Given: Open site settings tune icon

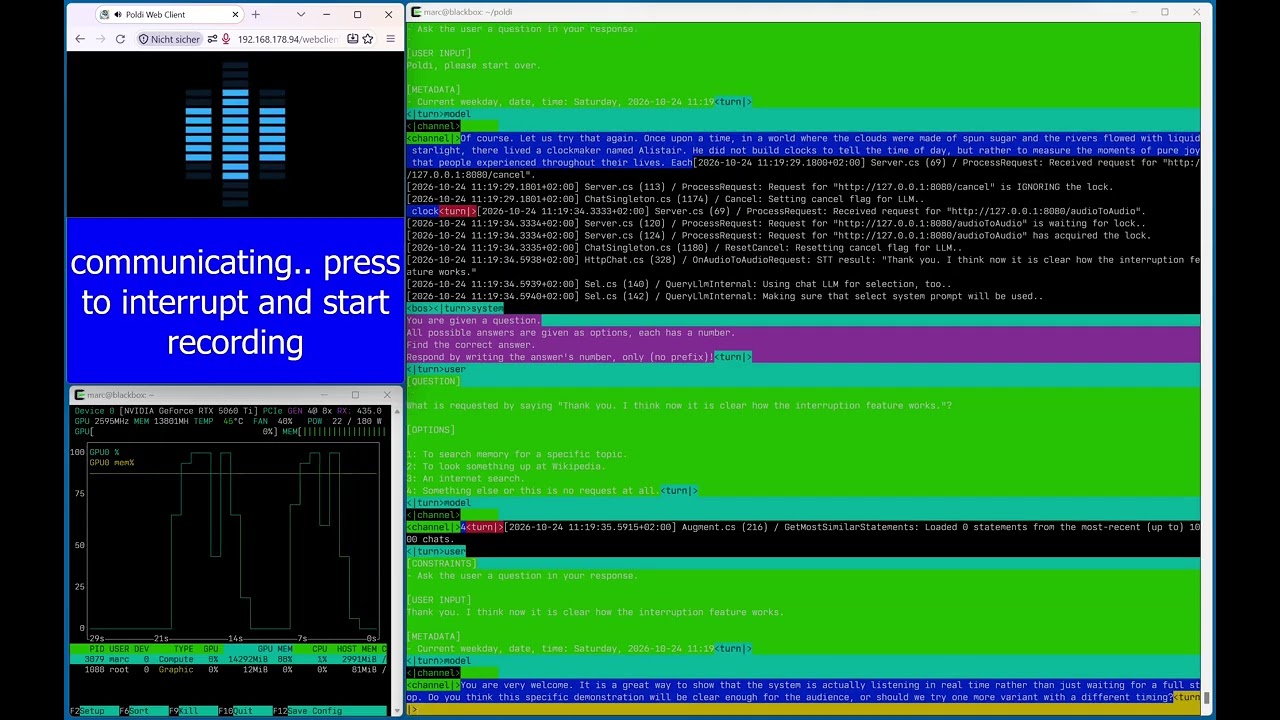Looking at the screenshot, I should click(x=212, y=39).
